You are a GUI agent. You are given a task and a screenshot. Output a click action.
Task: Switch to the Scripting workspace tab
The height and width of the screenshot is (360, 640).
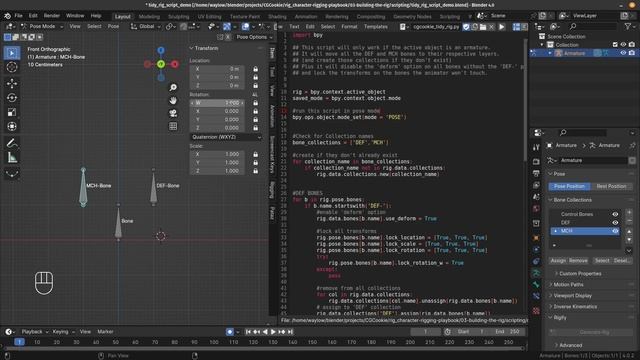click(449, 16)
